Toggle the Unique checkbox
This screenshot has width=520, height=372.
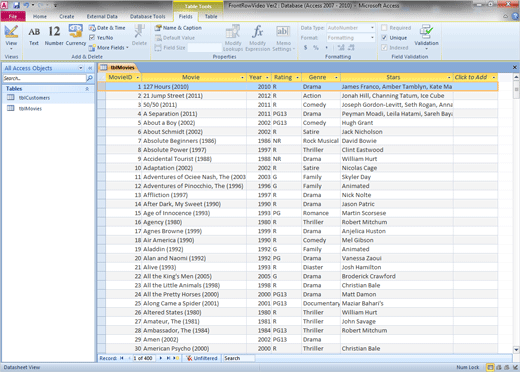pyautogui.click(x=384, y=38)
